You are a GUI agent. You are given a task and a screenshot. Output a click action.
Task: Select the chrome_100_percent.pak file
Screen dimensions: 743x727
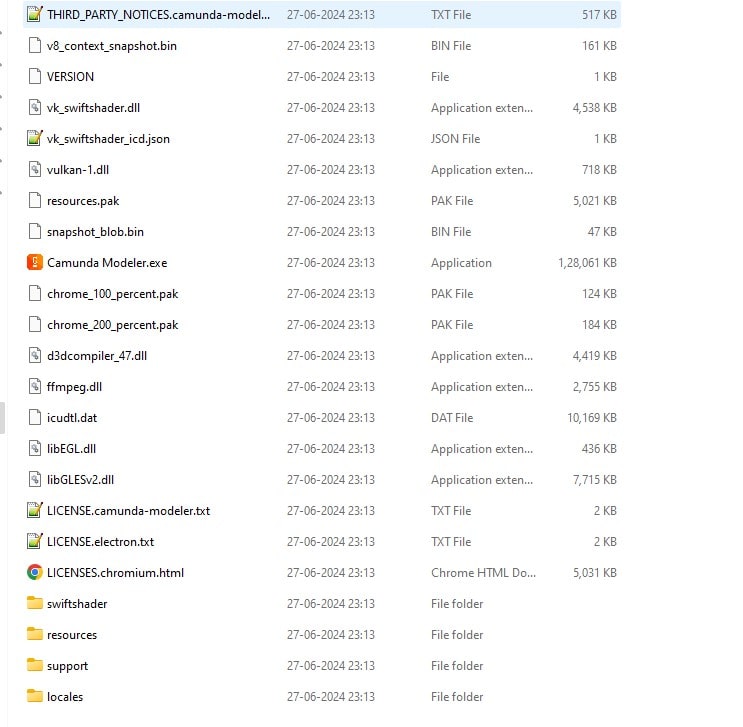point(112,294)
